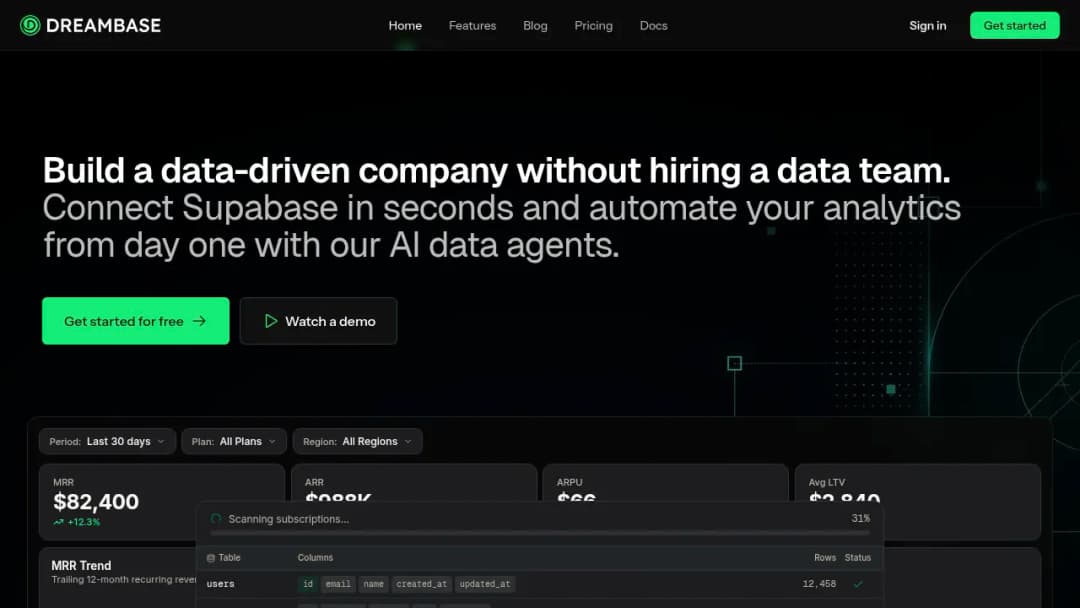The image size is (1080, 608).
Task: Click the Avg LTV card label
Action: coord(827,482)
